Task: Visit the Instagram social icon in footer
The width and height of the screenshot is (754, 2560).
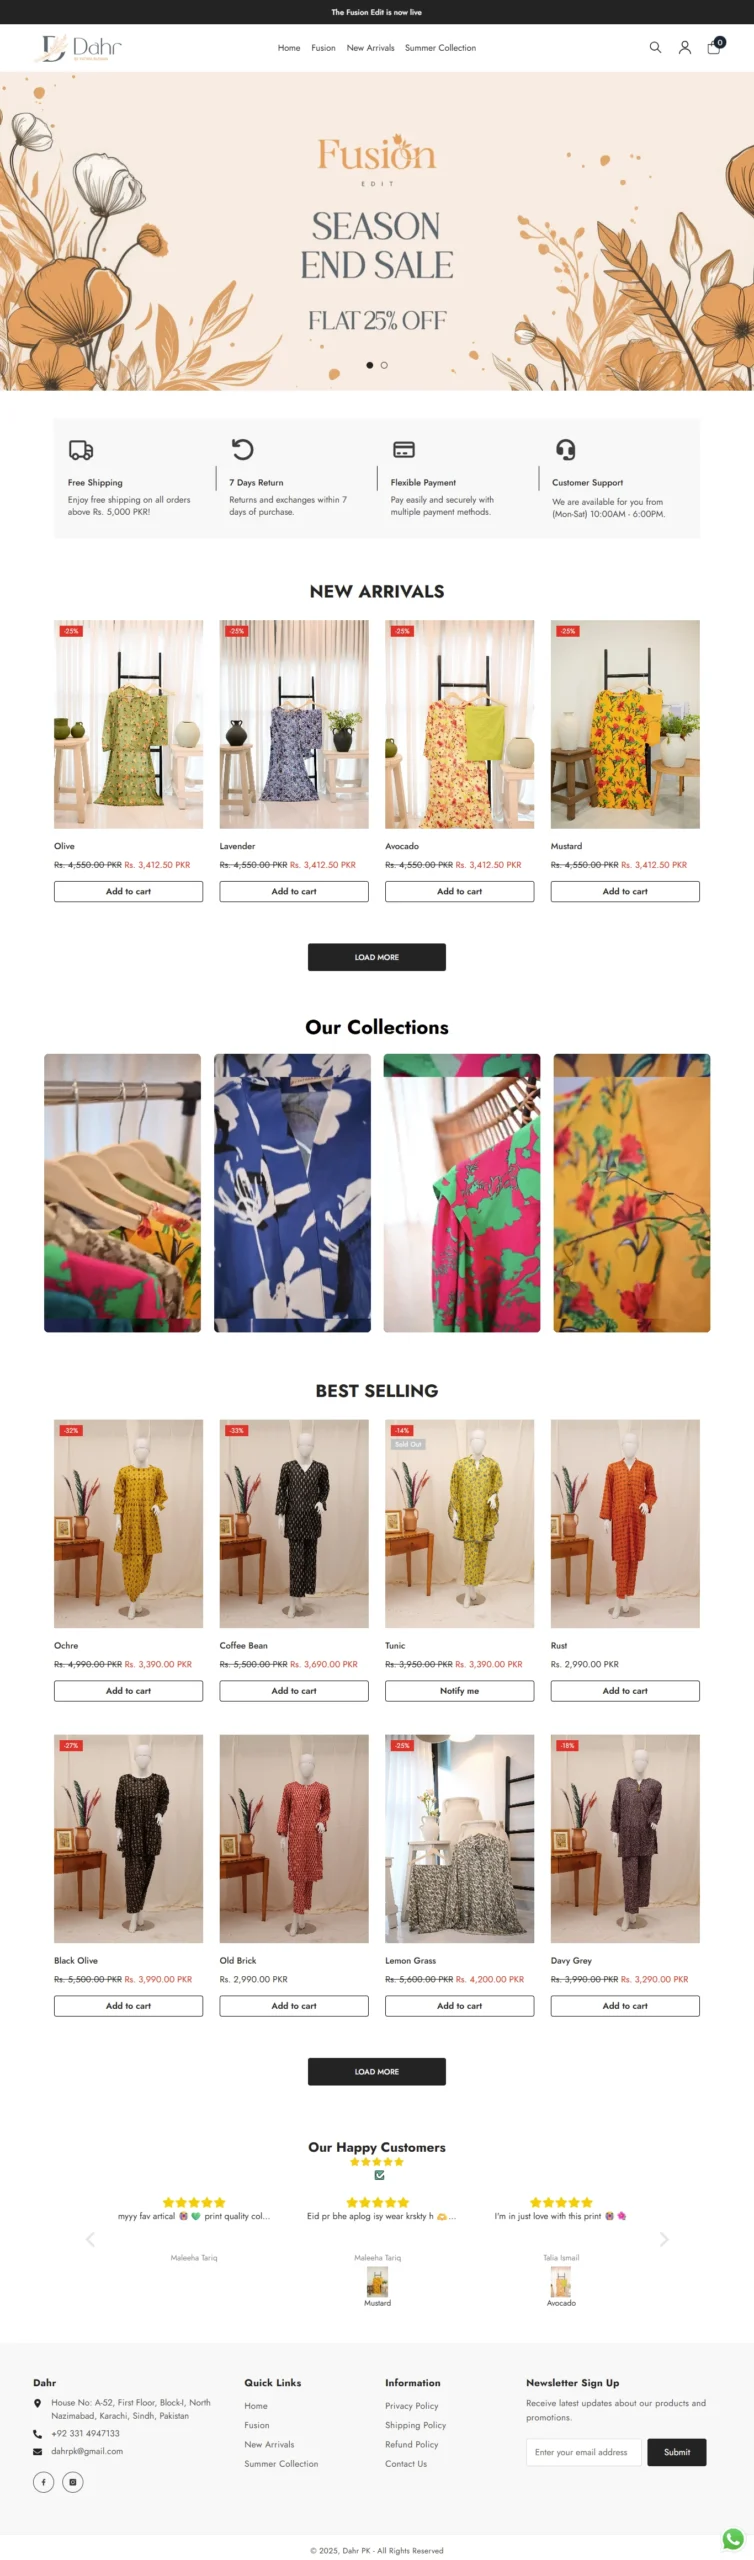Action: (73, 2481)
